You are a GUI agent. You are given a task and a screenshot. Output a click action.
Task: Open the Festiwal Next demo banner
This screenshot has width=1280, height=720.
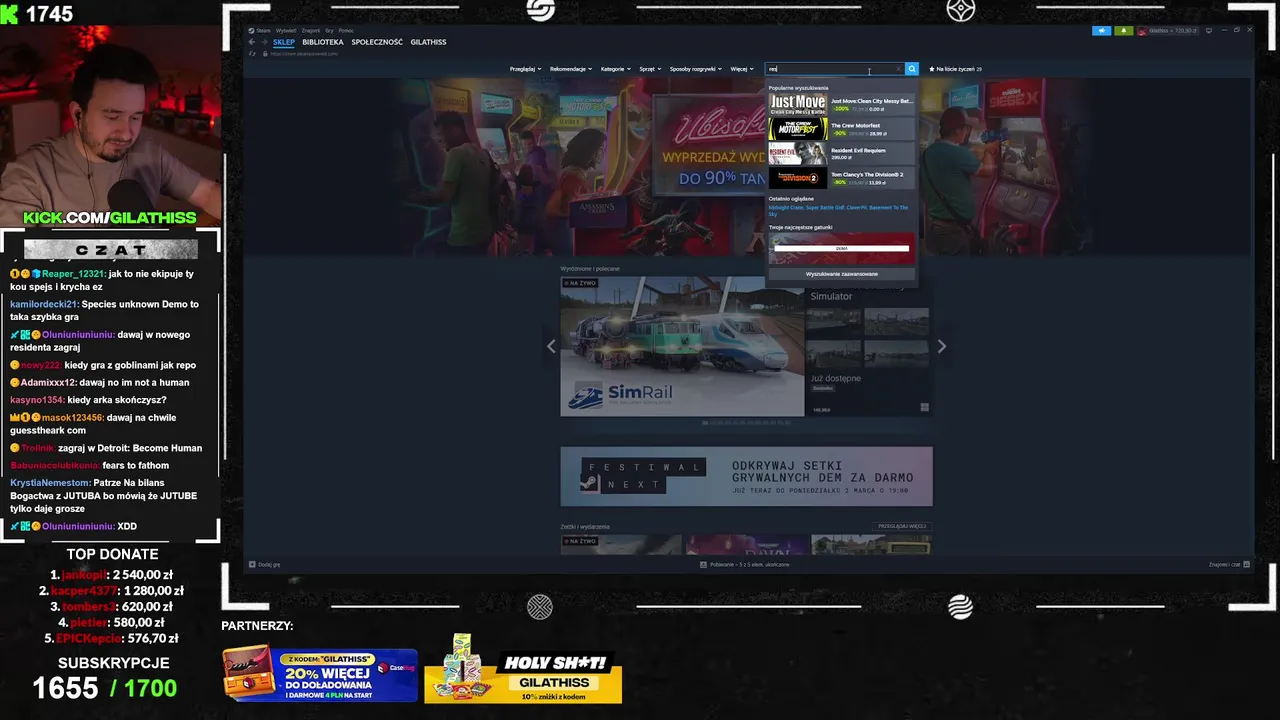pos(746,477)
